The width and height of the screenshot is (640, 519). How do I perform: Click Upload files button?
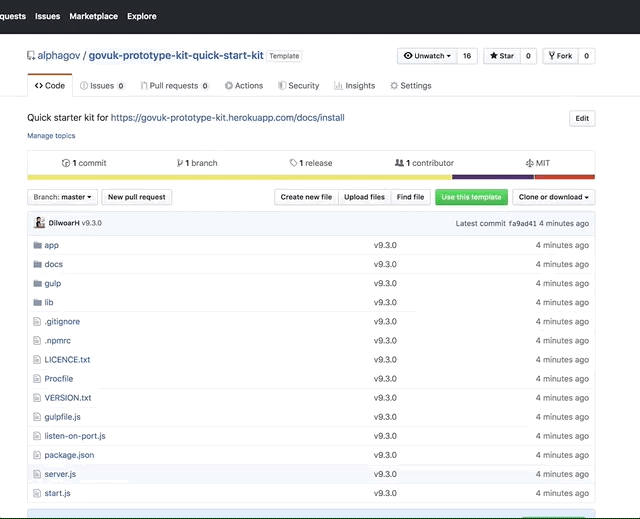click(364, 197)
